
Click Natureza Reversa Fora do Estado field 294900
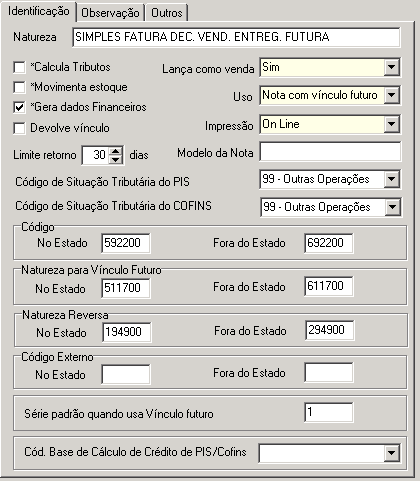tap(330, 330)
